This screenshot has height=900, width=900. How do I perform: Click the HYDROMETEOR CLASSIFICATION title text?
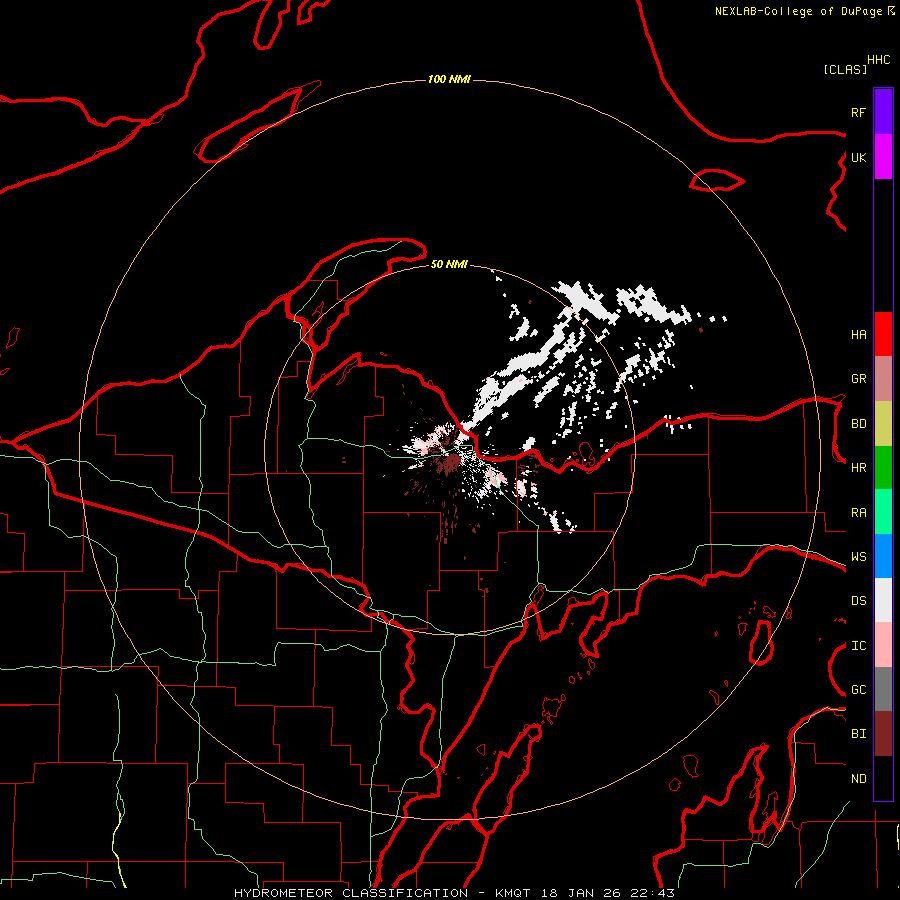[351, 893]
